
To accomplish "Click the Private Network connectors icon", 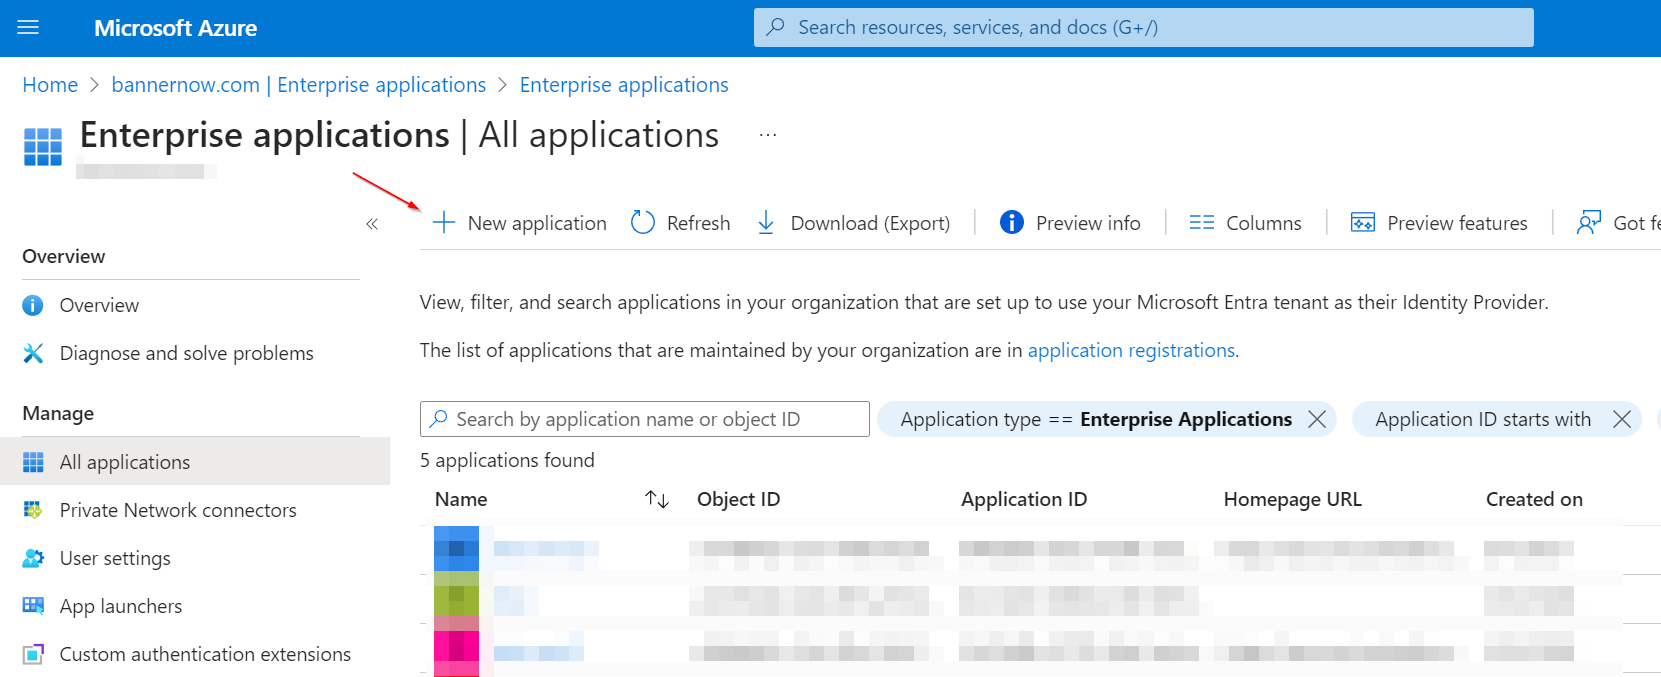I will (x=33, y=510).
